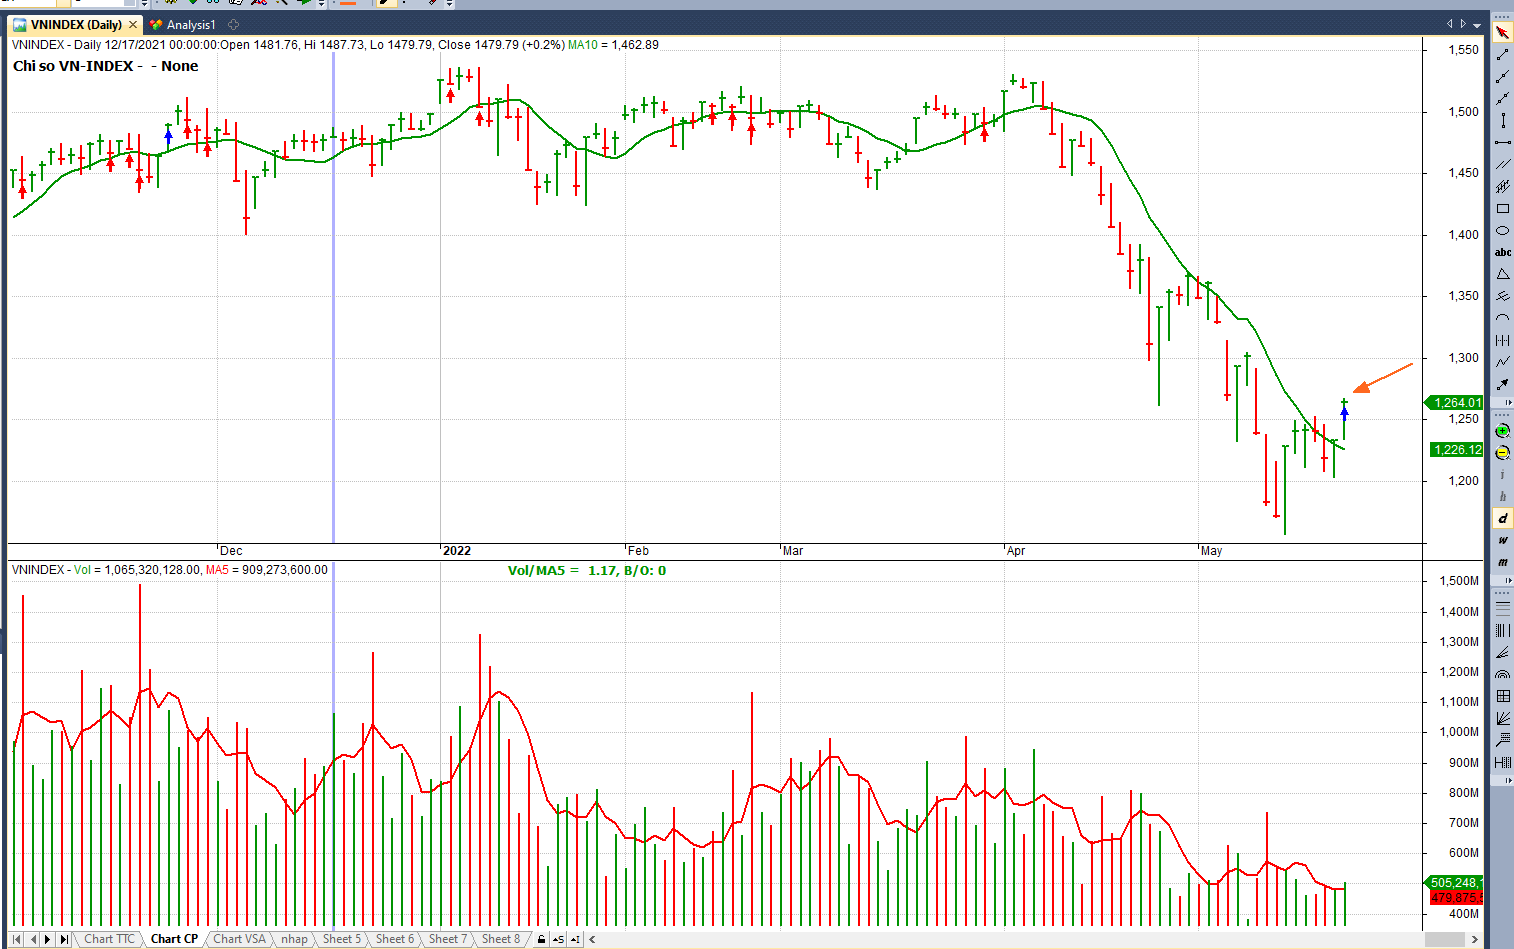Viewport: 1514px width, 949px height.
Task: Select the Fibonacci retracement lines tool
Action: click(1502, 608)
